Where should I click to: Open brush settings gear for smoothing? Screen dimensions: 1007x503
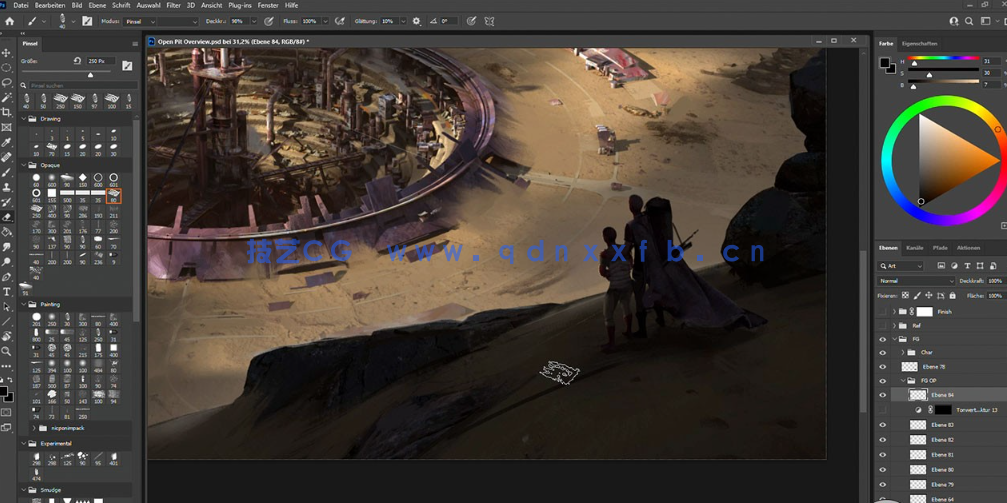coord(417,21)
